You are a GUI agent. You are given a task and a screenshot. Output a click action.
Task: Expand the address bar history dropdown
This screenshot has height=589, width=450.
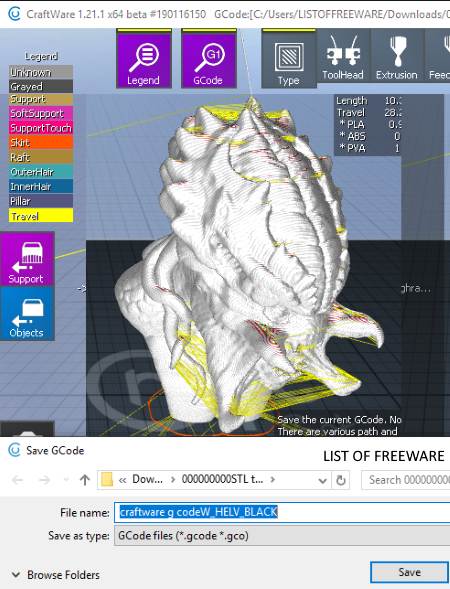tap(322, 480)
